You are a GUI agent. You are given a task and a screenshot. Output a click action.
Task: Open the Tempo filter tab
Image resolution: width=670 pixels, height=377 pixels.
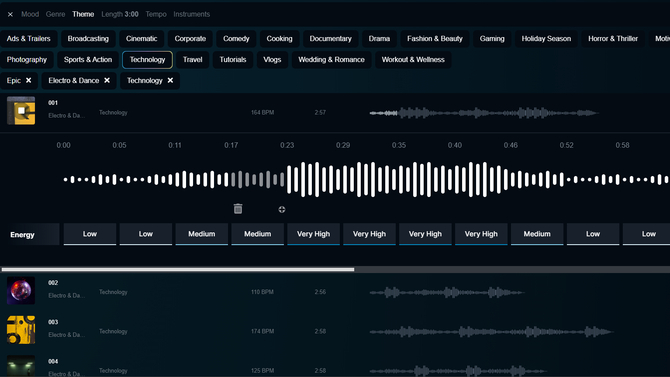click(156, 14)
